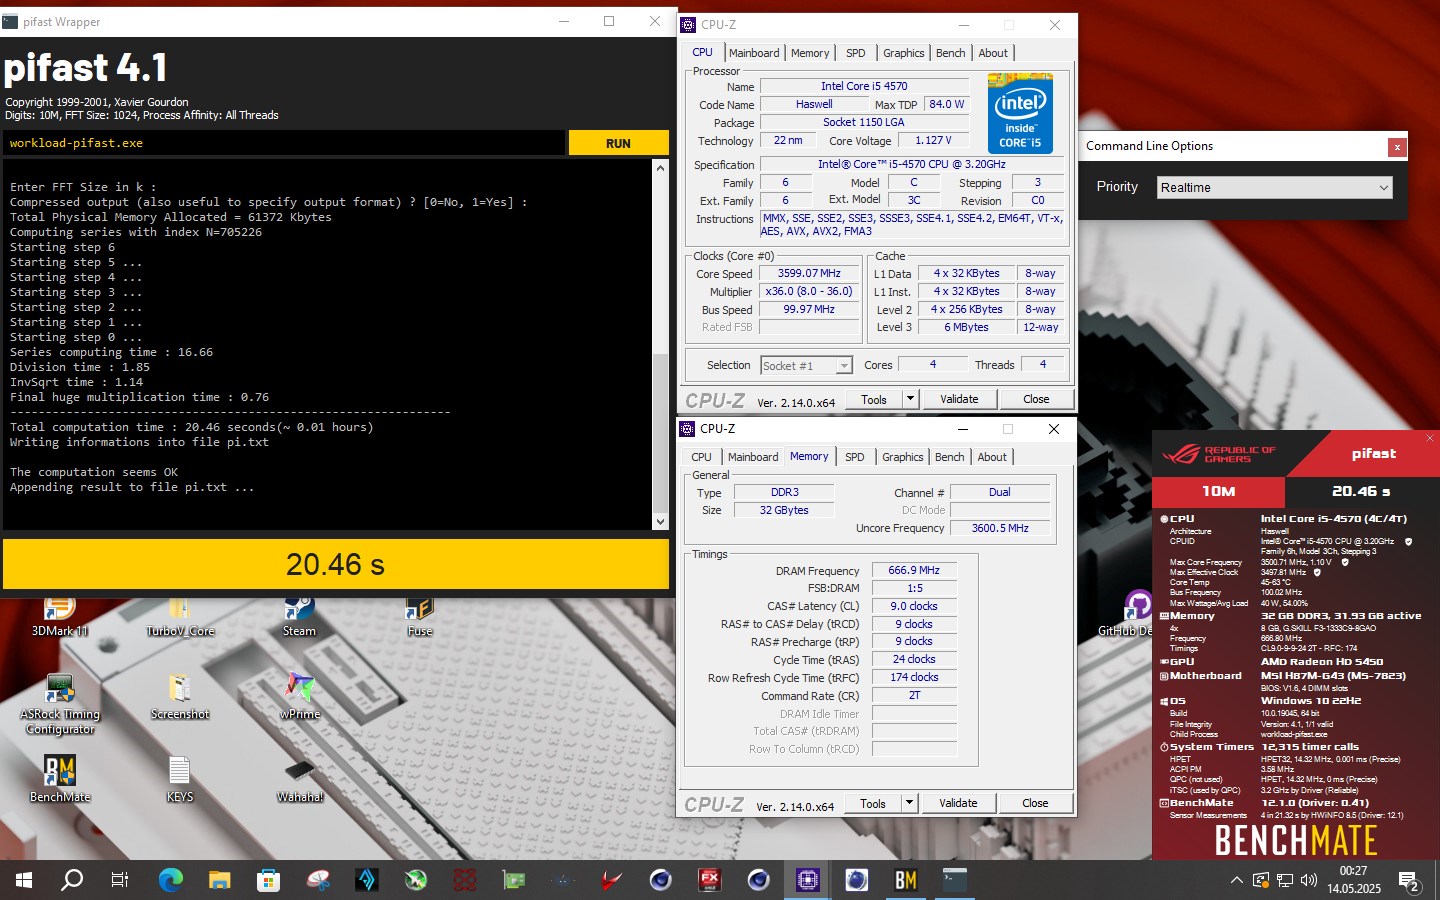Launch Microsoft Edge from taskbar
The image size is (1440, 900).
click(171, 880)
